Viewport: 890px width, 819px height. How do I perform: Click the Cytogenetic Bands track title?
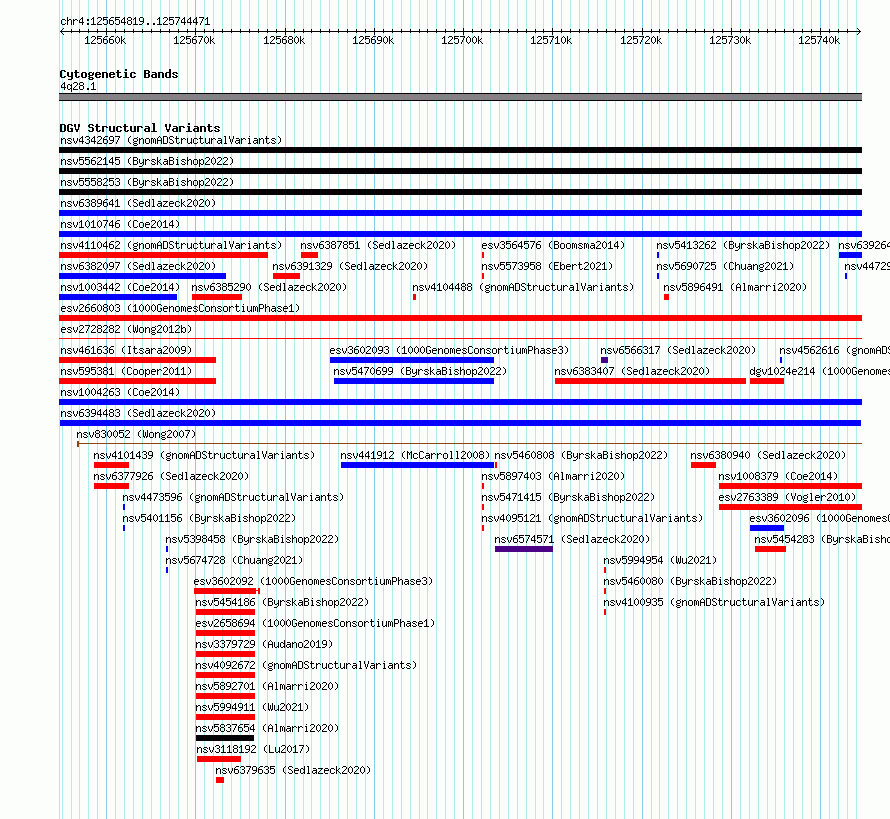pos(119,74)
